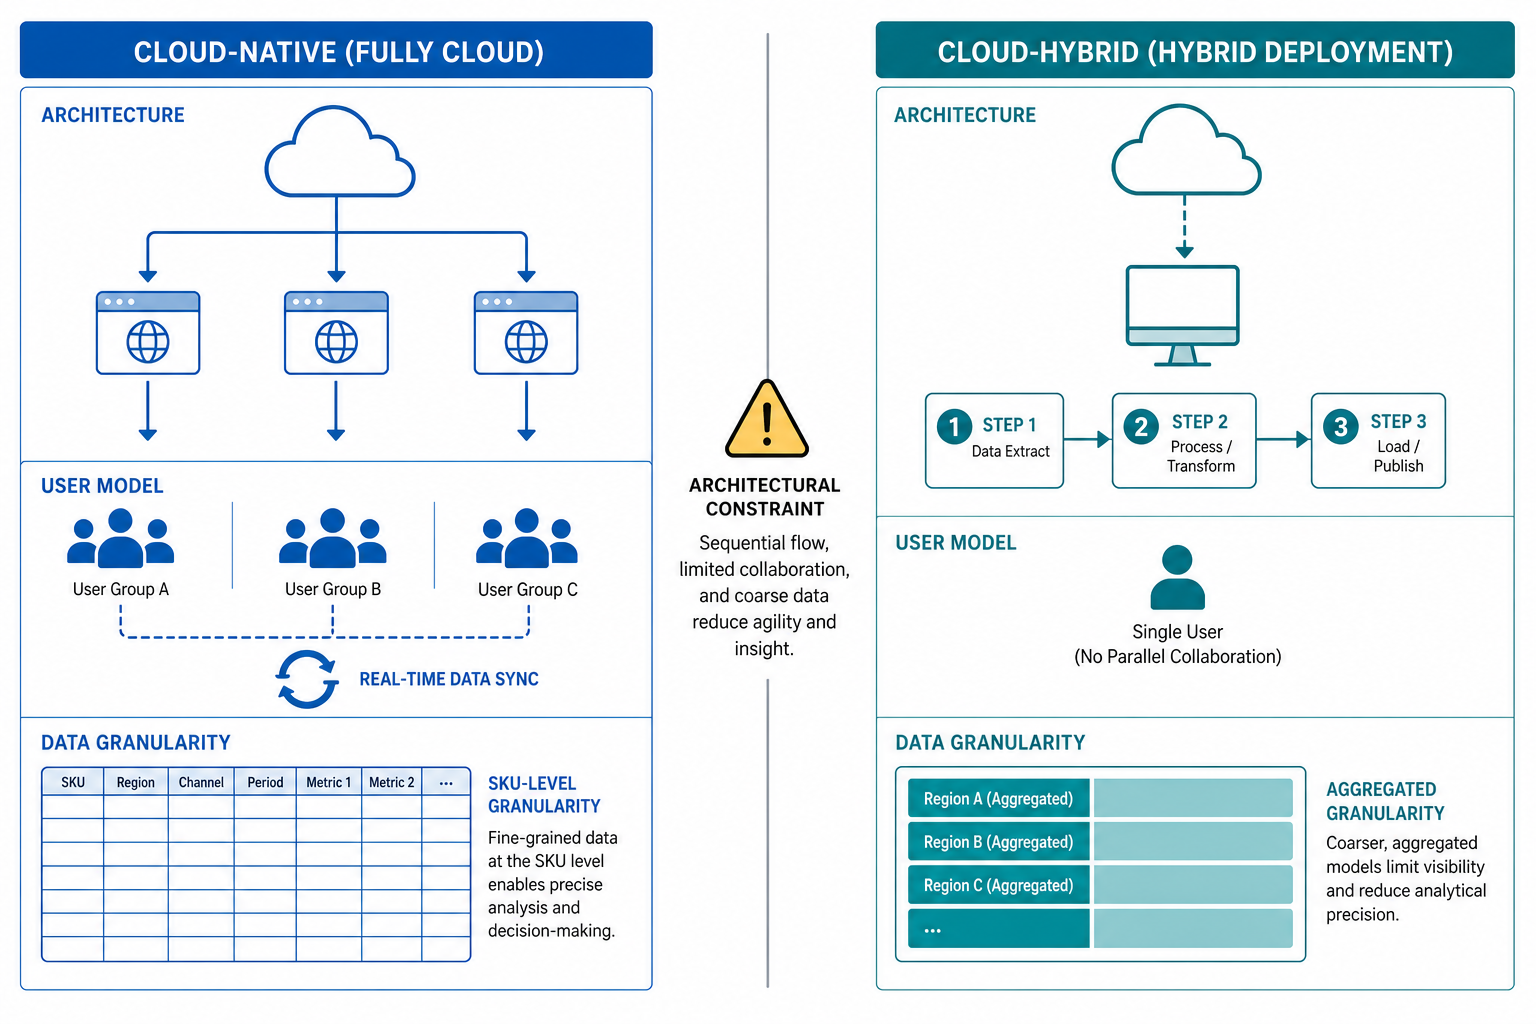Click the Cloud-Native (Fully Cloud) header banner
This screenshot has width=1536, height=1024.
(336, 50)
